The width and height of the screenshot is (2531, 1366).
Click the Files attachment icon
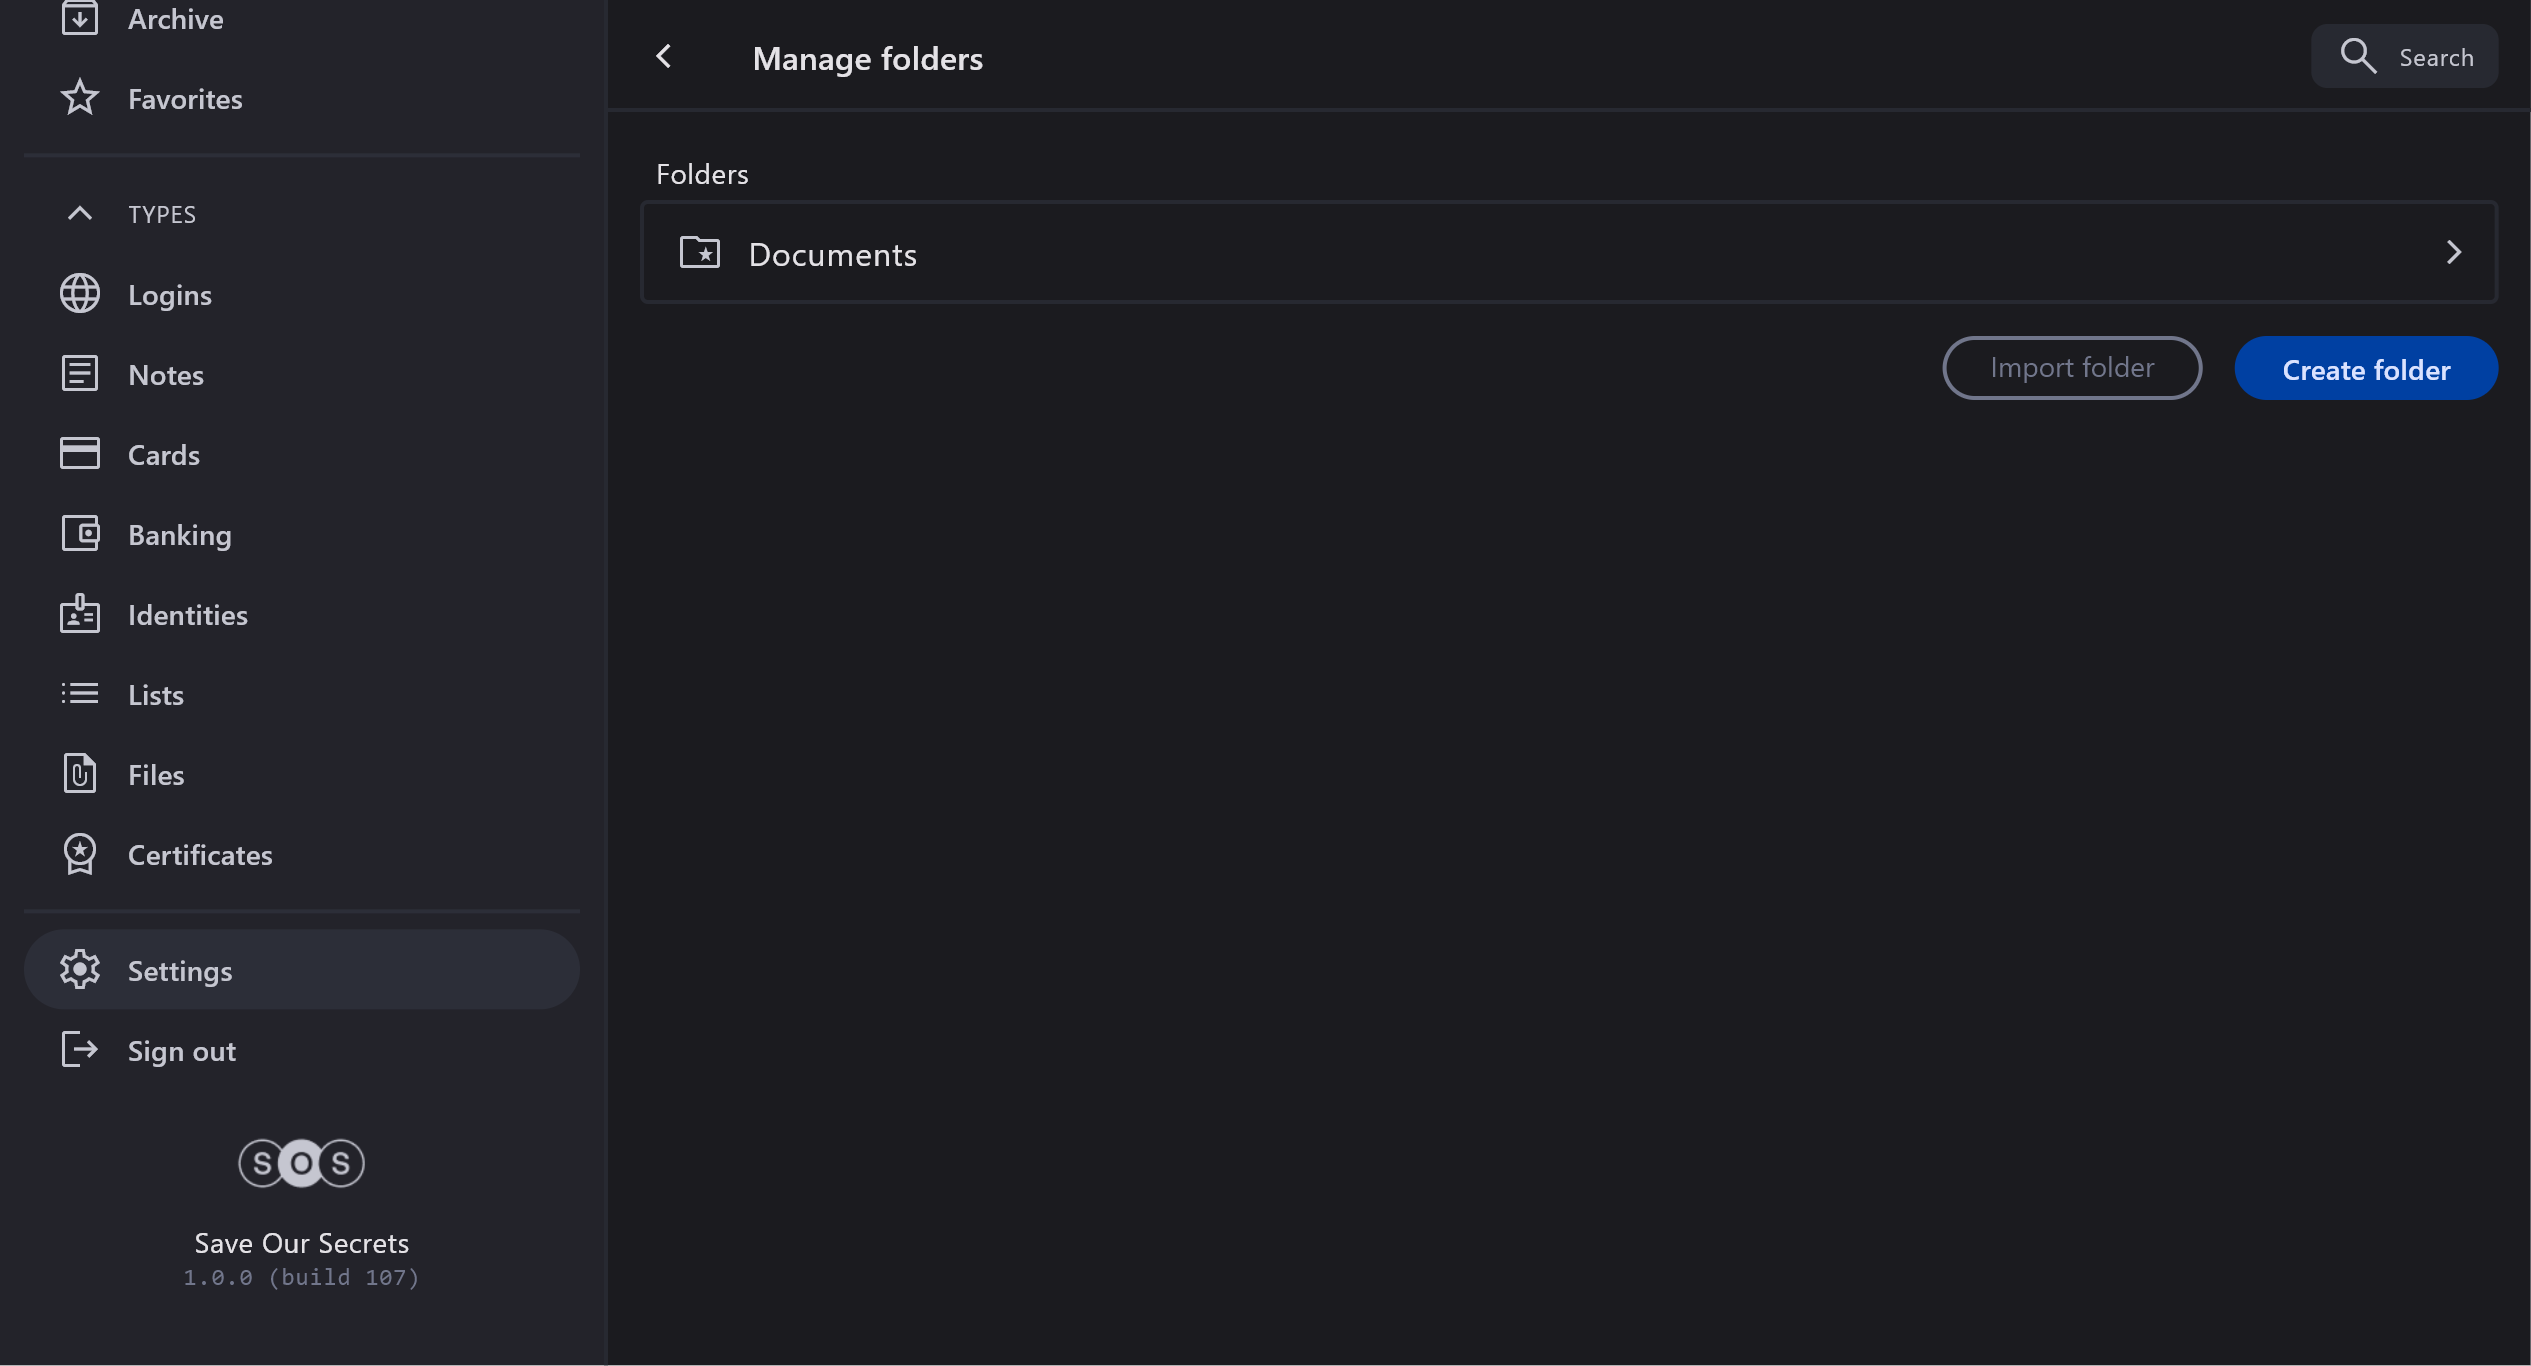click(x=80, y=774)
